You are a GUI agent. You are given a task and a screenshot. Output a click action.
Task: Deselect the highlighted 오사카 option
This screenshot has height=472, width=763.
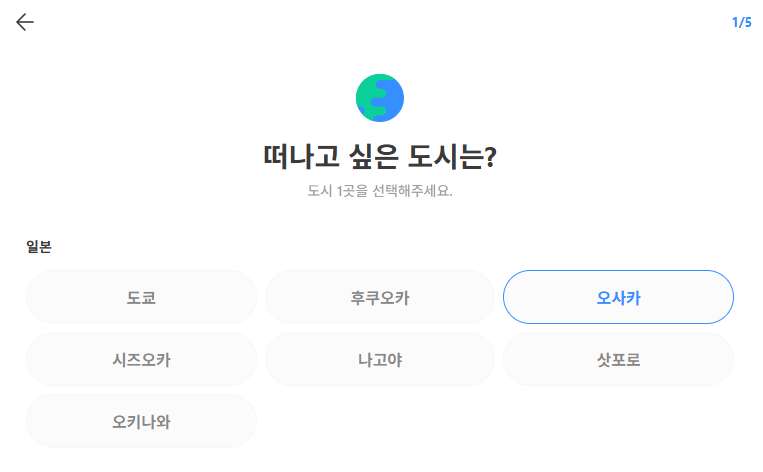click(x=618, y=297)
